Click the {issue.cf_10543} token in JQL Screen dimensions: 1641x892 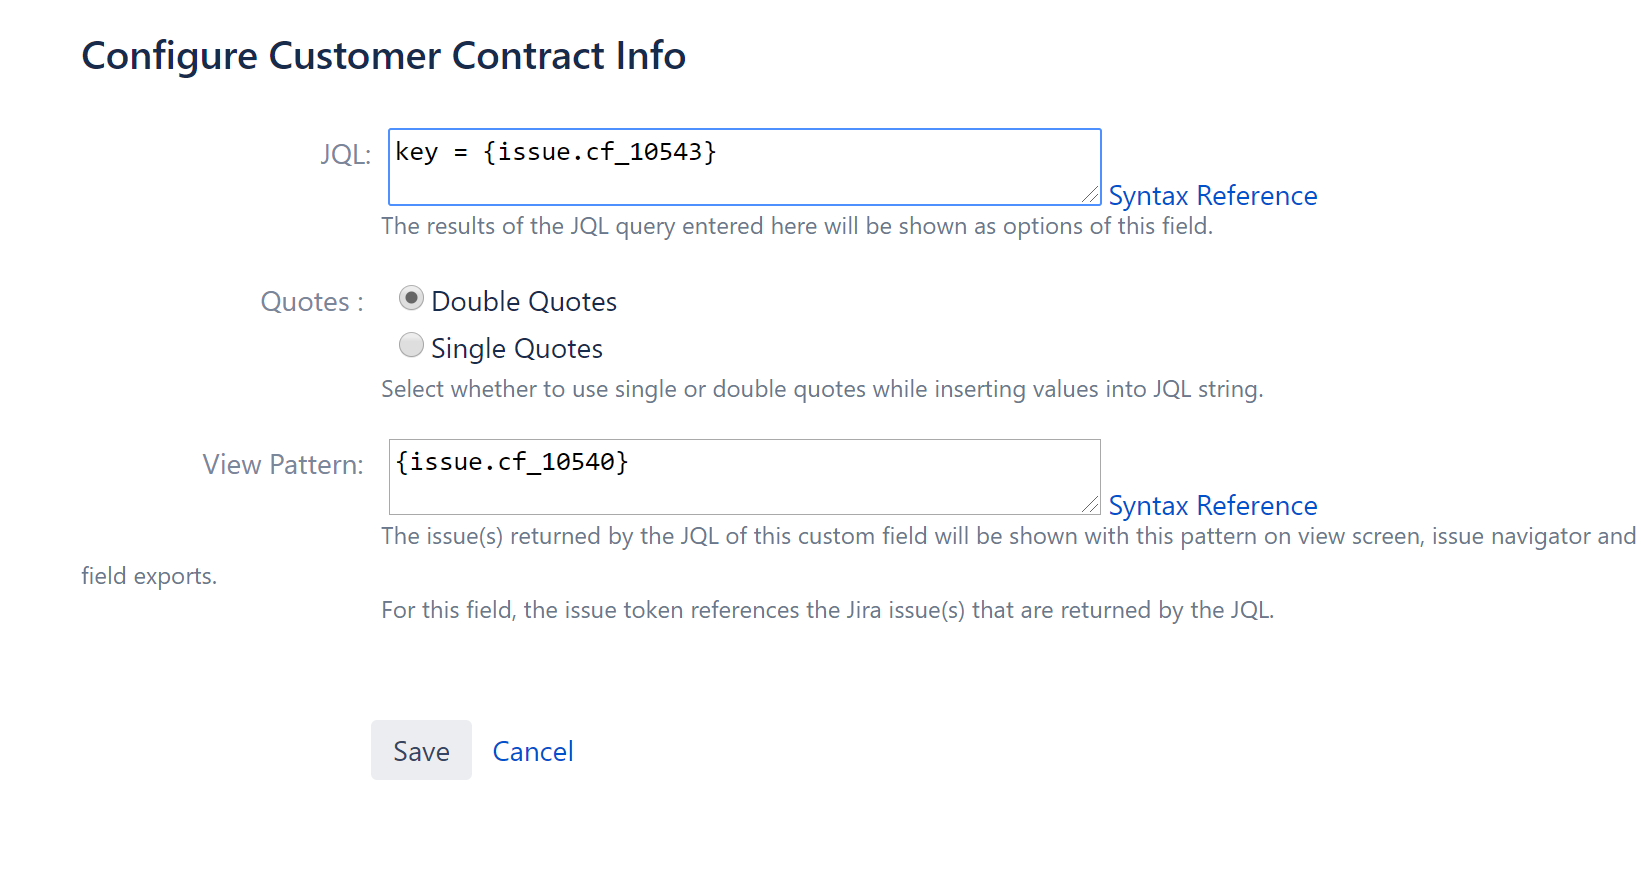pyautogui.click(x=601, y=152)
